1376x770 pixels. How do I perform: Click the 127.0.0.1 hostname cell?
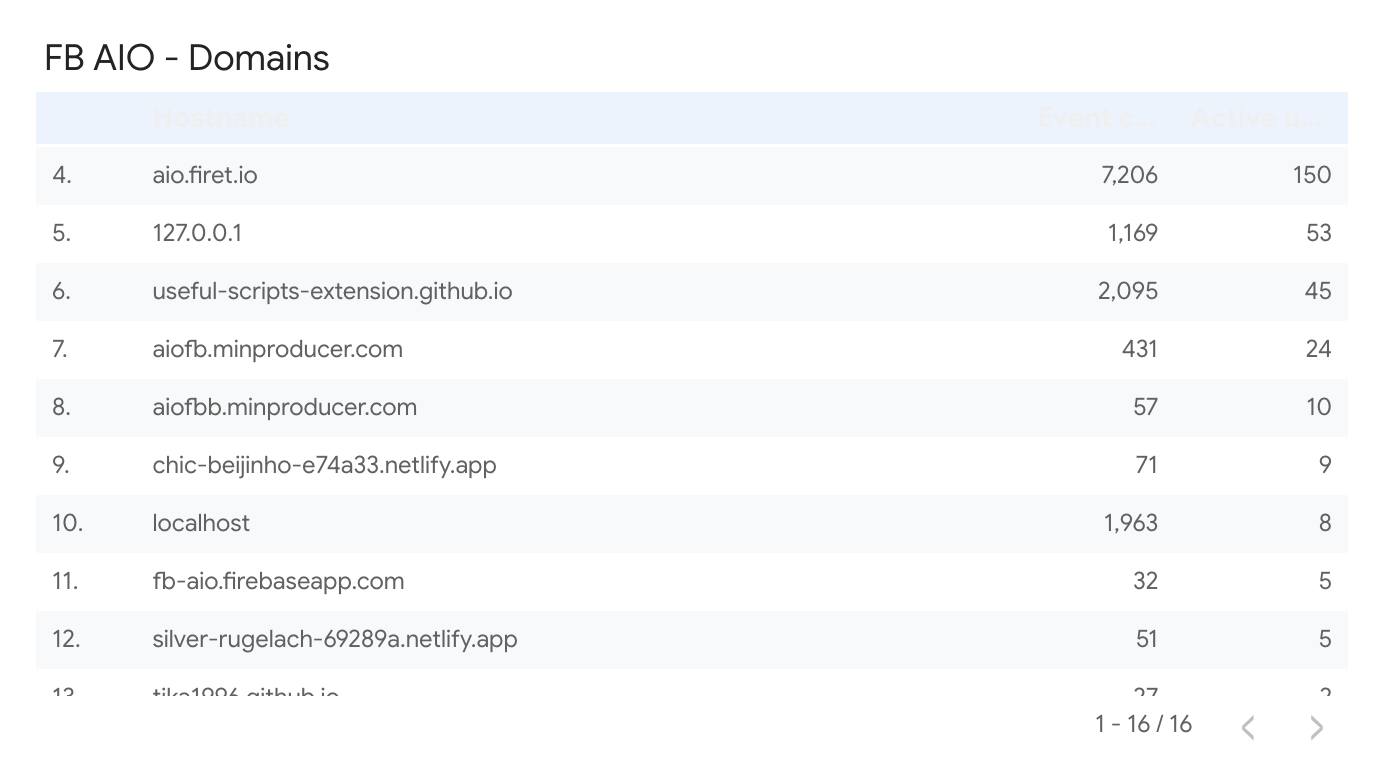(x=197, y=233)
